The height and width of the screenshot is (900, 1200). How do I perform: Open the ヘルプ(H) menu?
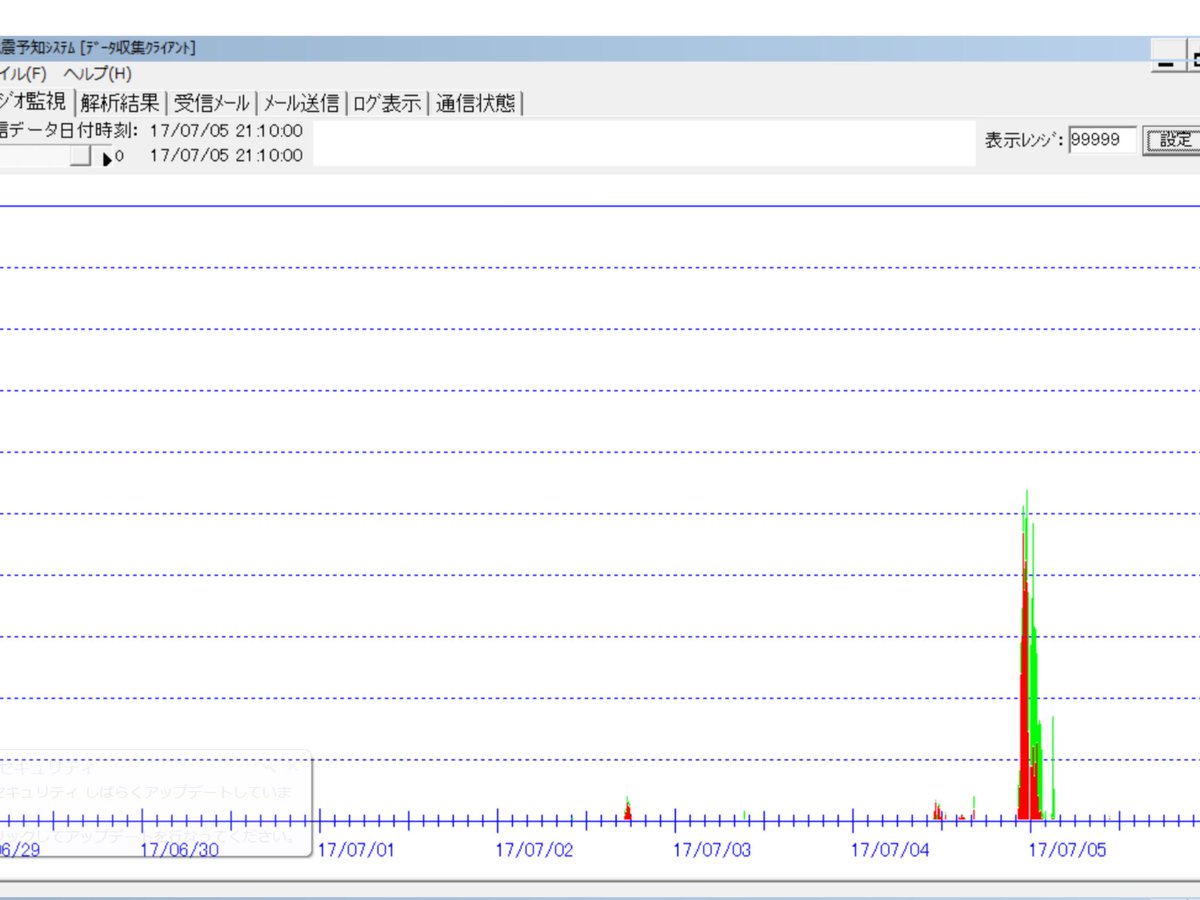click(x=97, y=74)
